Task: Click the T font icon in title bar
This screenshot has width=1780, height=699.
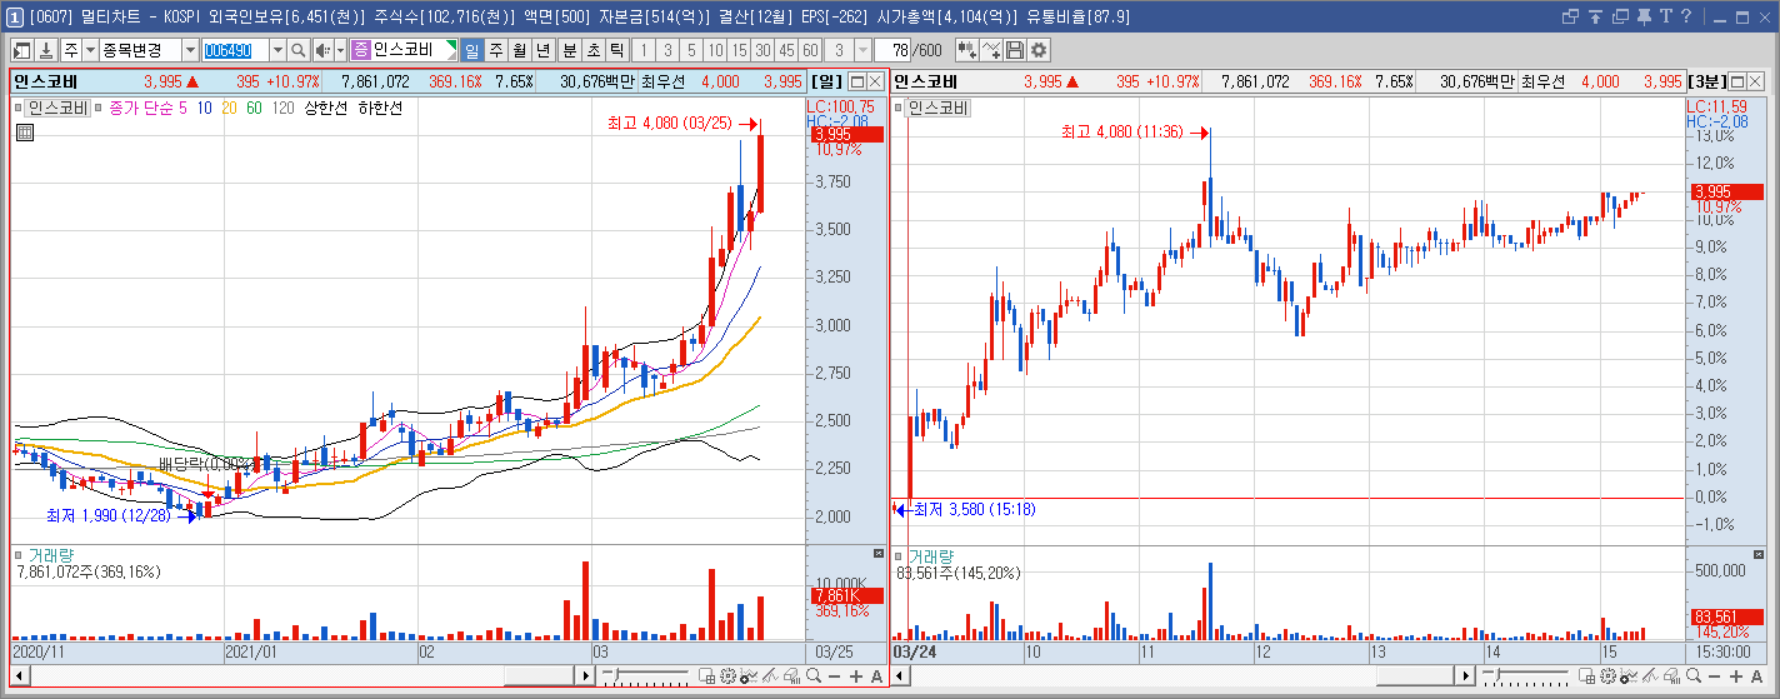Action: click(x=1665, y=16)
